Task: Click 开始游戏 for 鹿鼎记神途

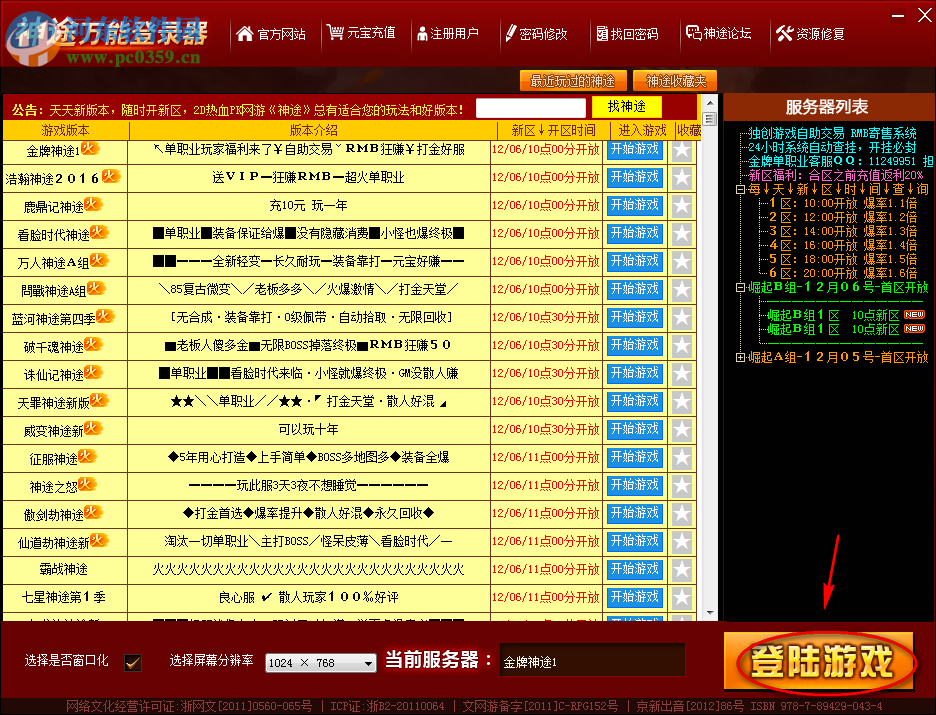Action: click(635, 205)
